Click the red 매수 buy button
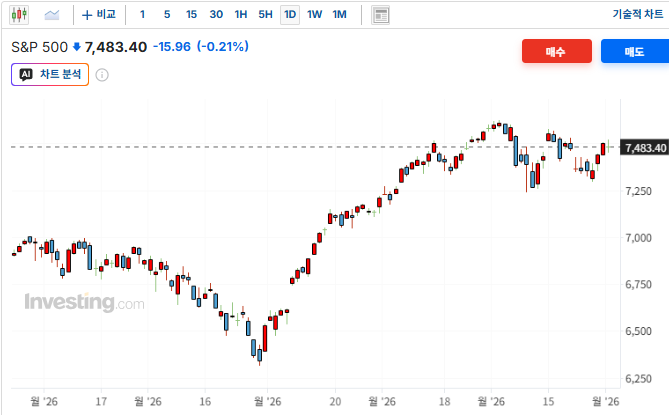Viewport: 669px width, 415px height. pos(557,51)
